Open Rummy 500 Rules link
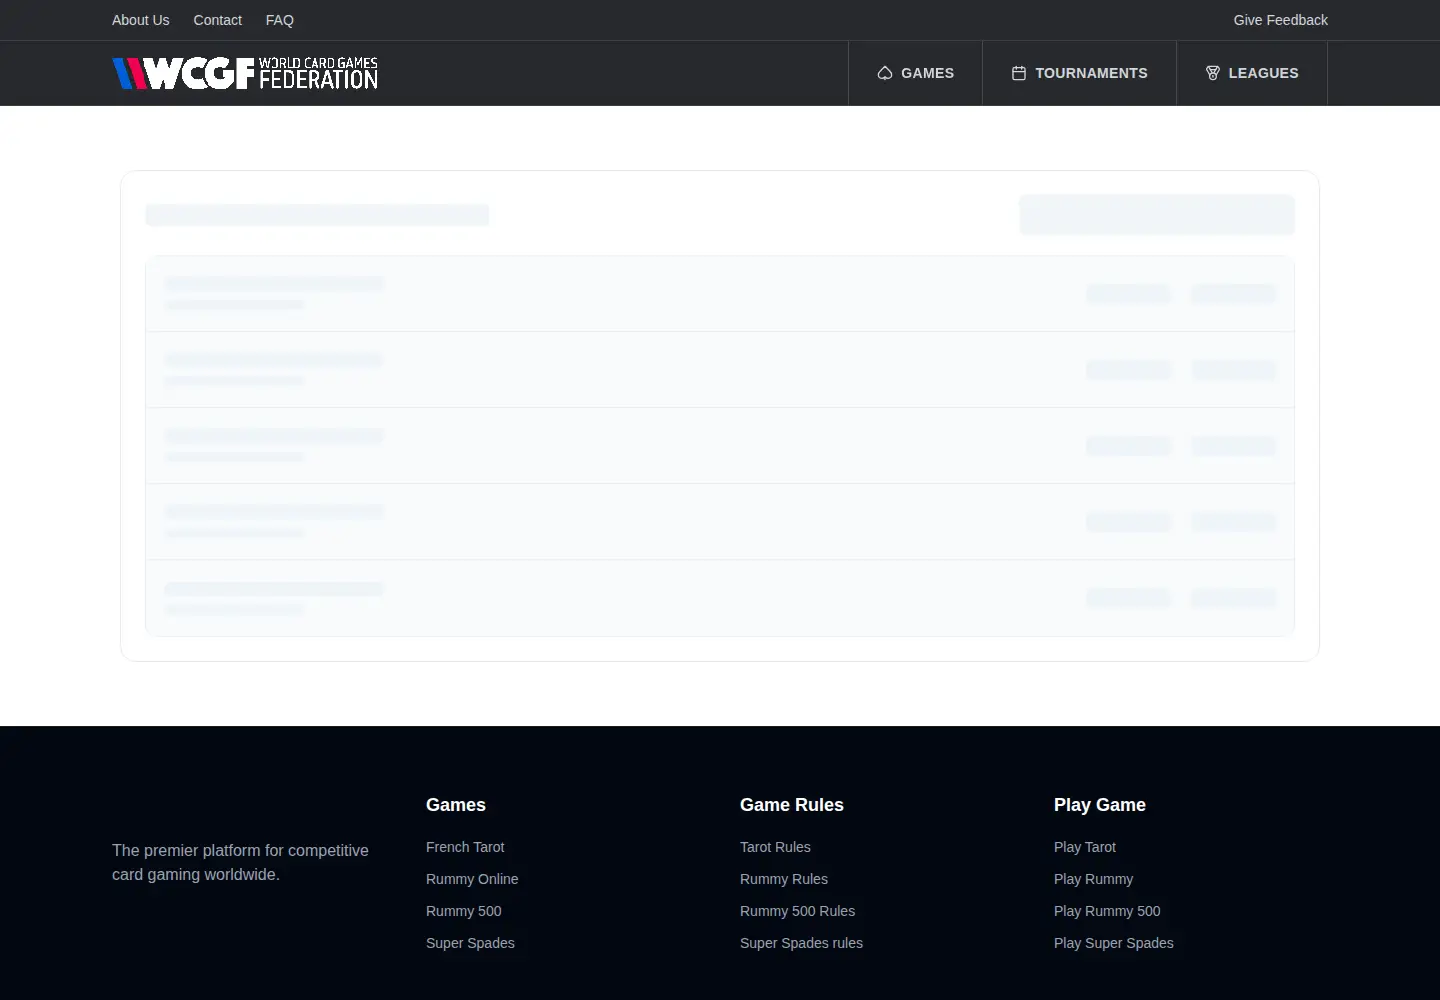This screenshot has height=1000, width=1440. coord(797,911)
